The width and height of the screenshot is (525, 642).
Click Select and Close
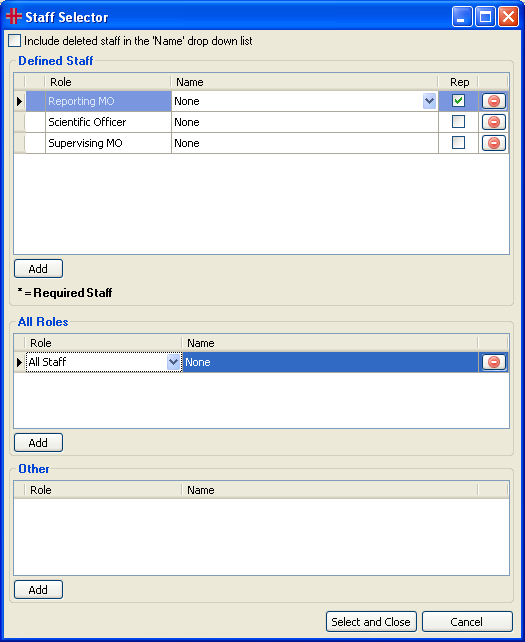click(371, 622)
